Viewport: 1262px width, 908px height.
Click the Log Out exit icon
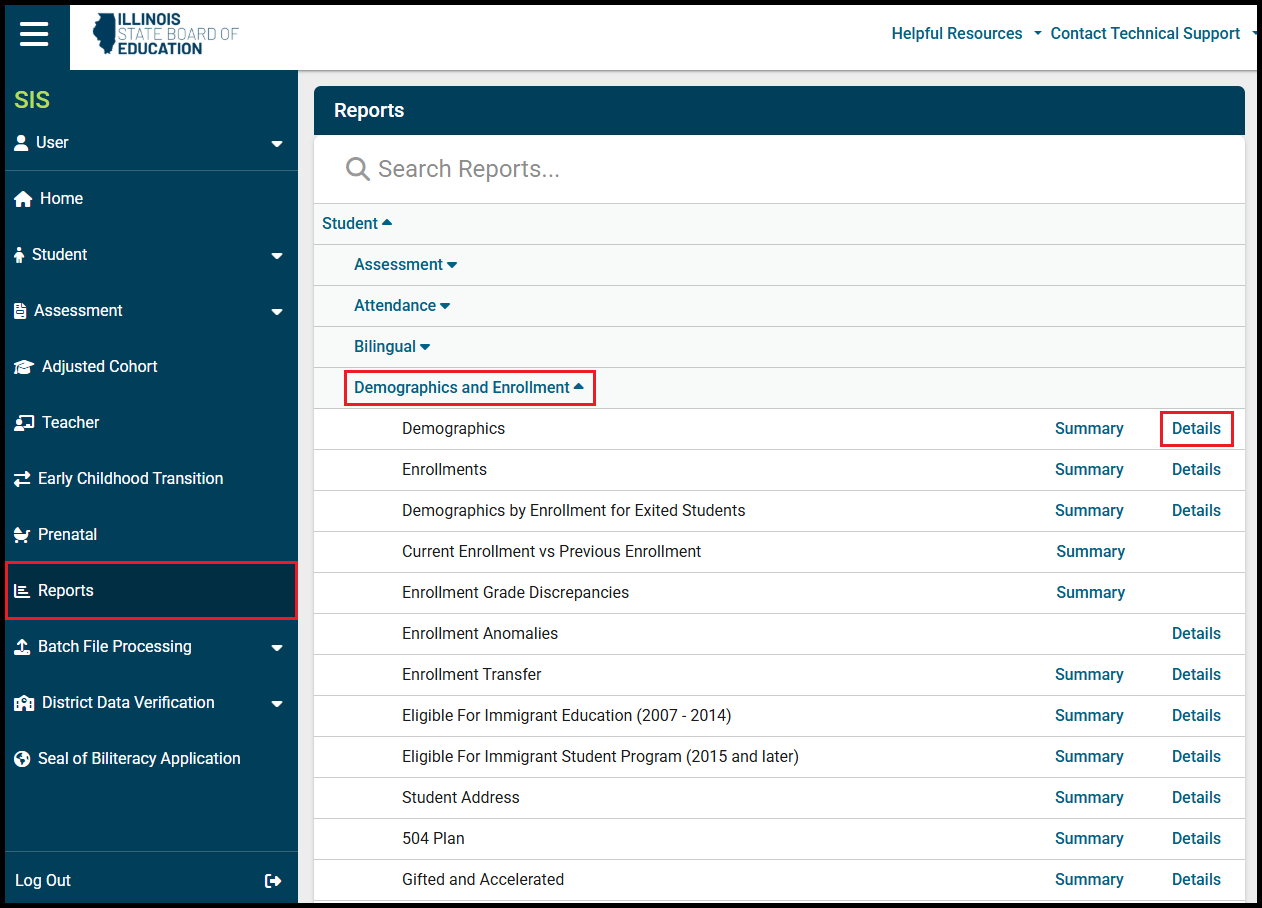273,881
